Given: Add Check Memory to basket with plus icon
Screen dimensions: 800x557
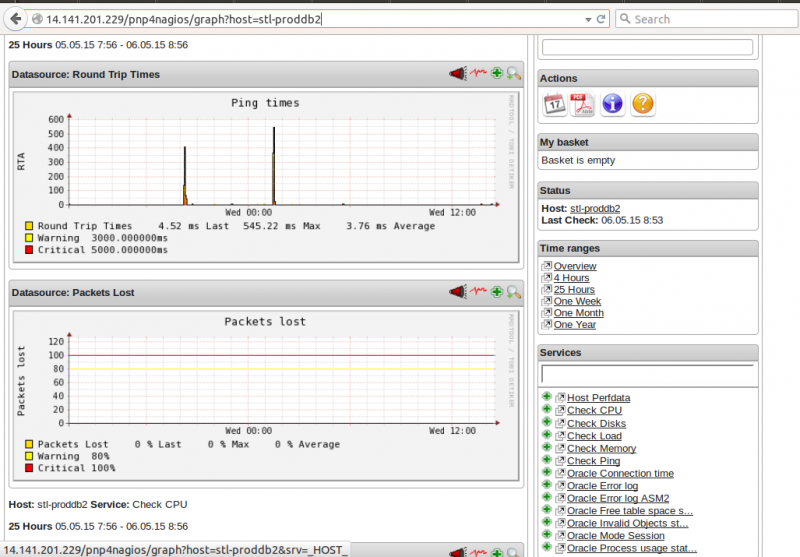Looking at the screenshot, I should [546, 447].
